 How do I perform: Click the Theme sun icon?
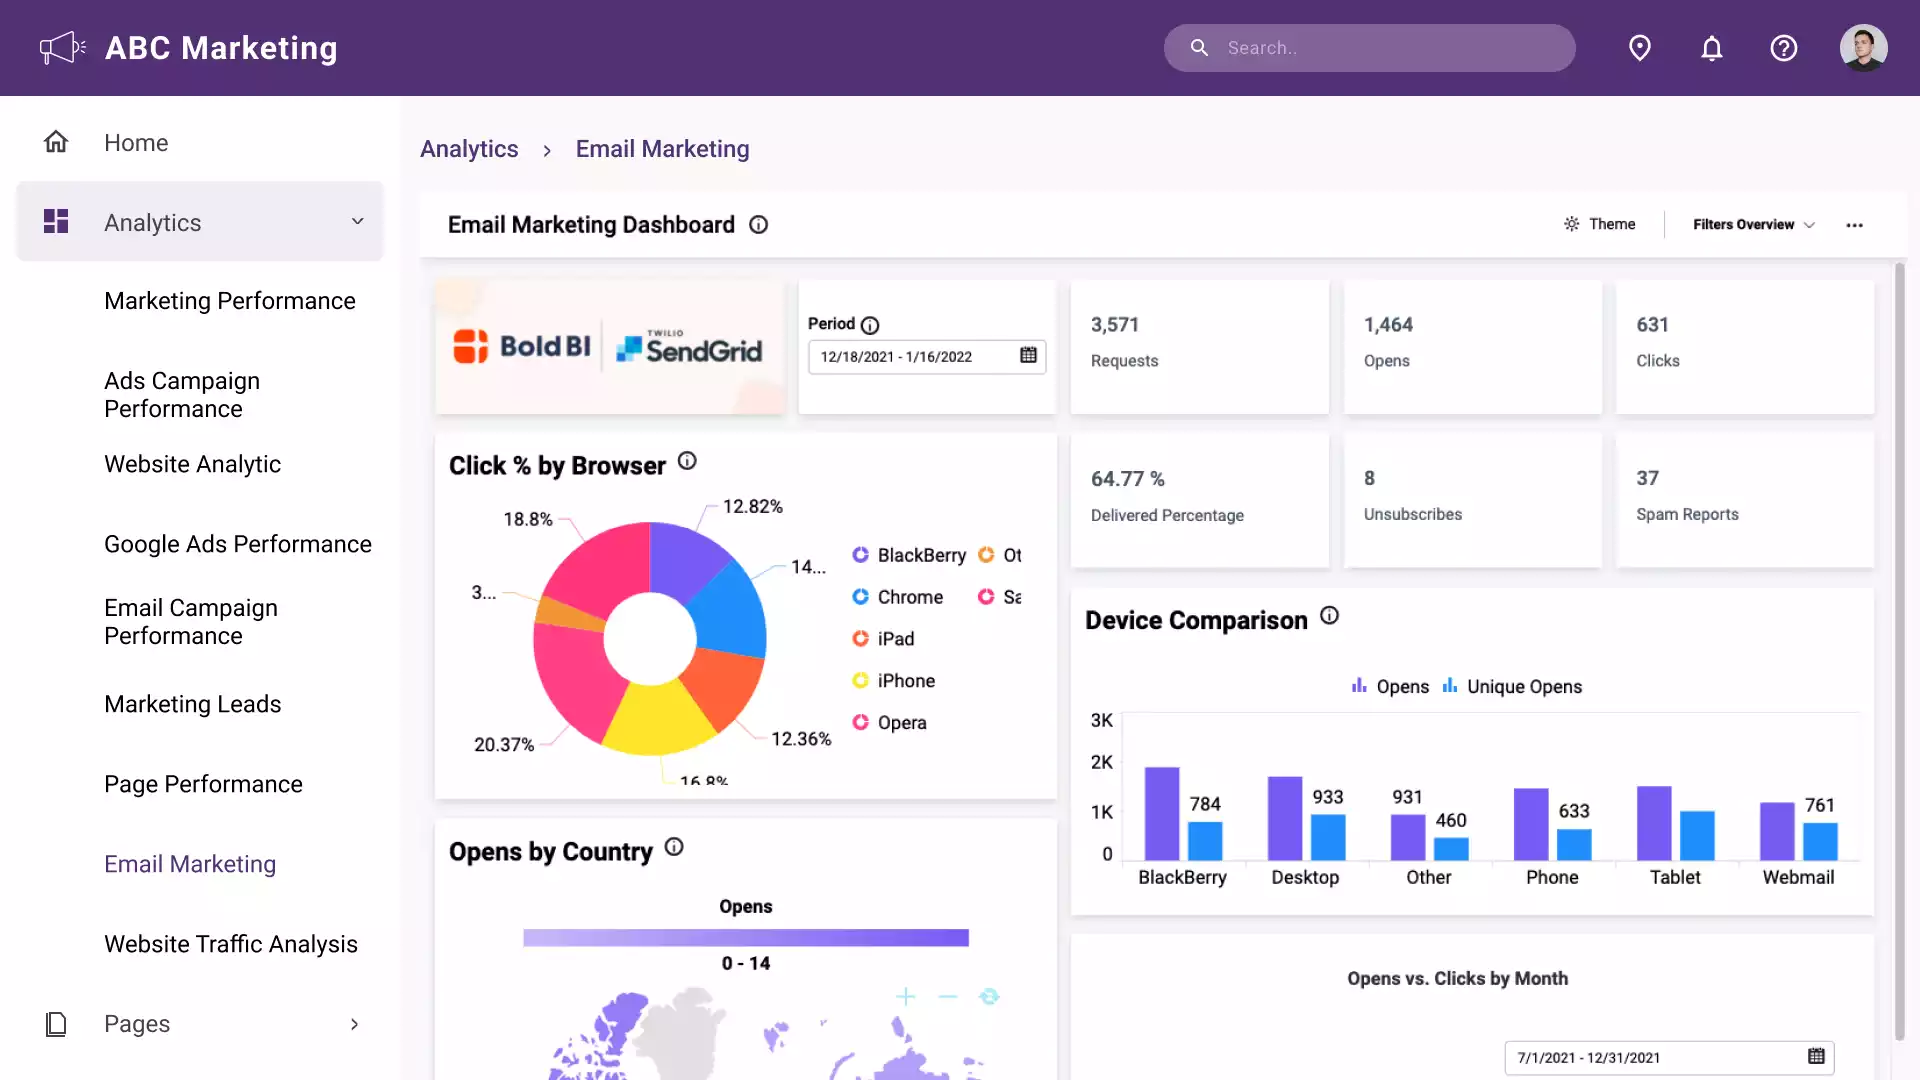[1572, 224]
